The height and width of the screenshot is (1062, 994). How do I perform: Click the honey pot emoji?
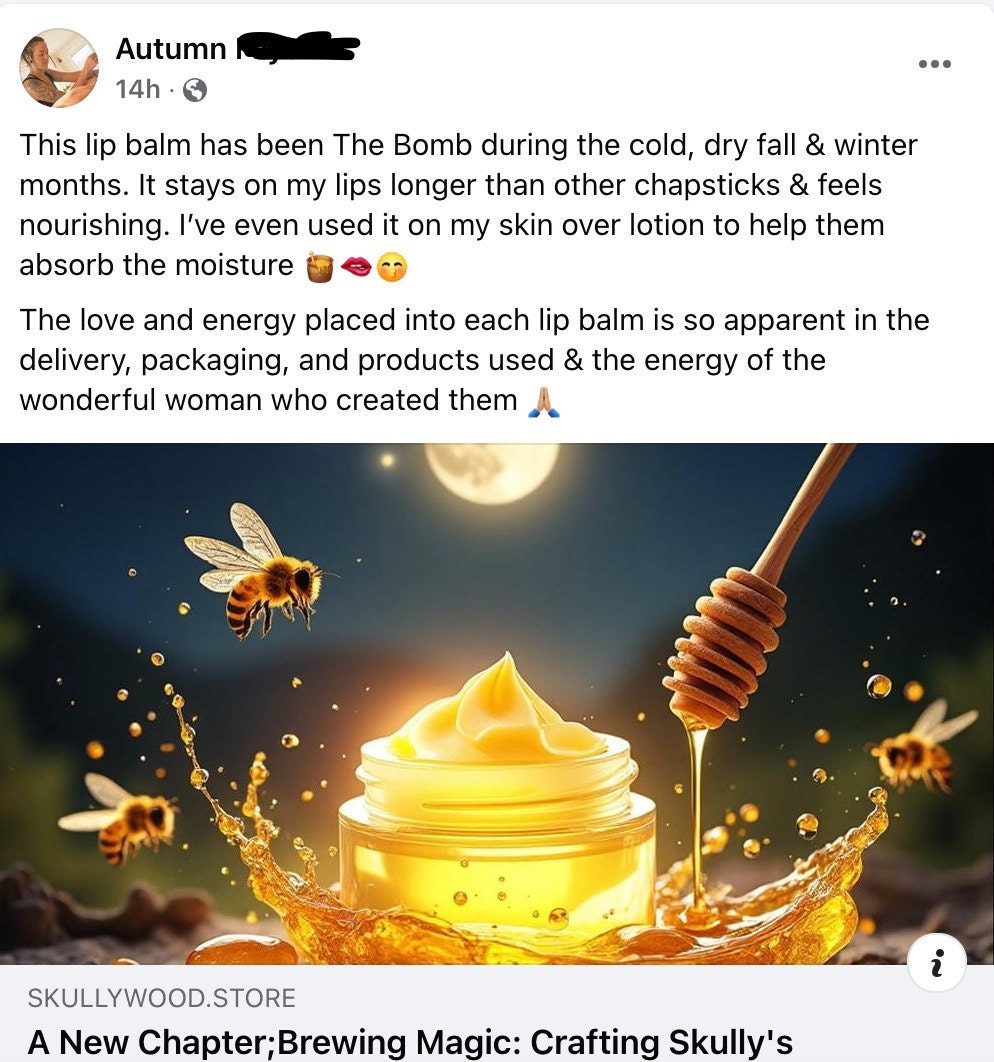tap(320, 268)
